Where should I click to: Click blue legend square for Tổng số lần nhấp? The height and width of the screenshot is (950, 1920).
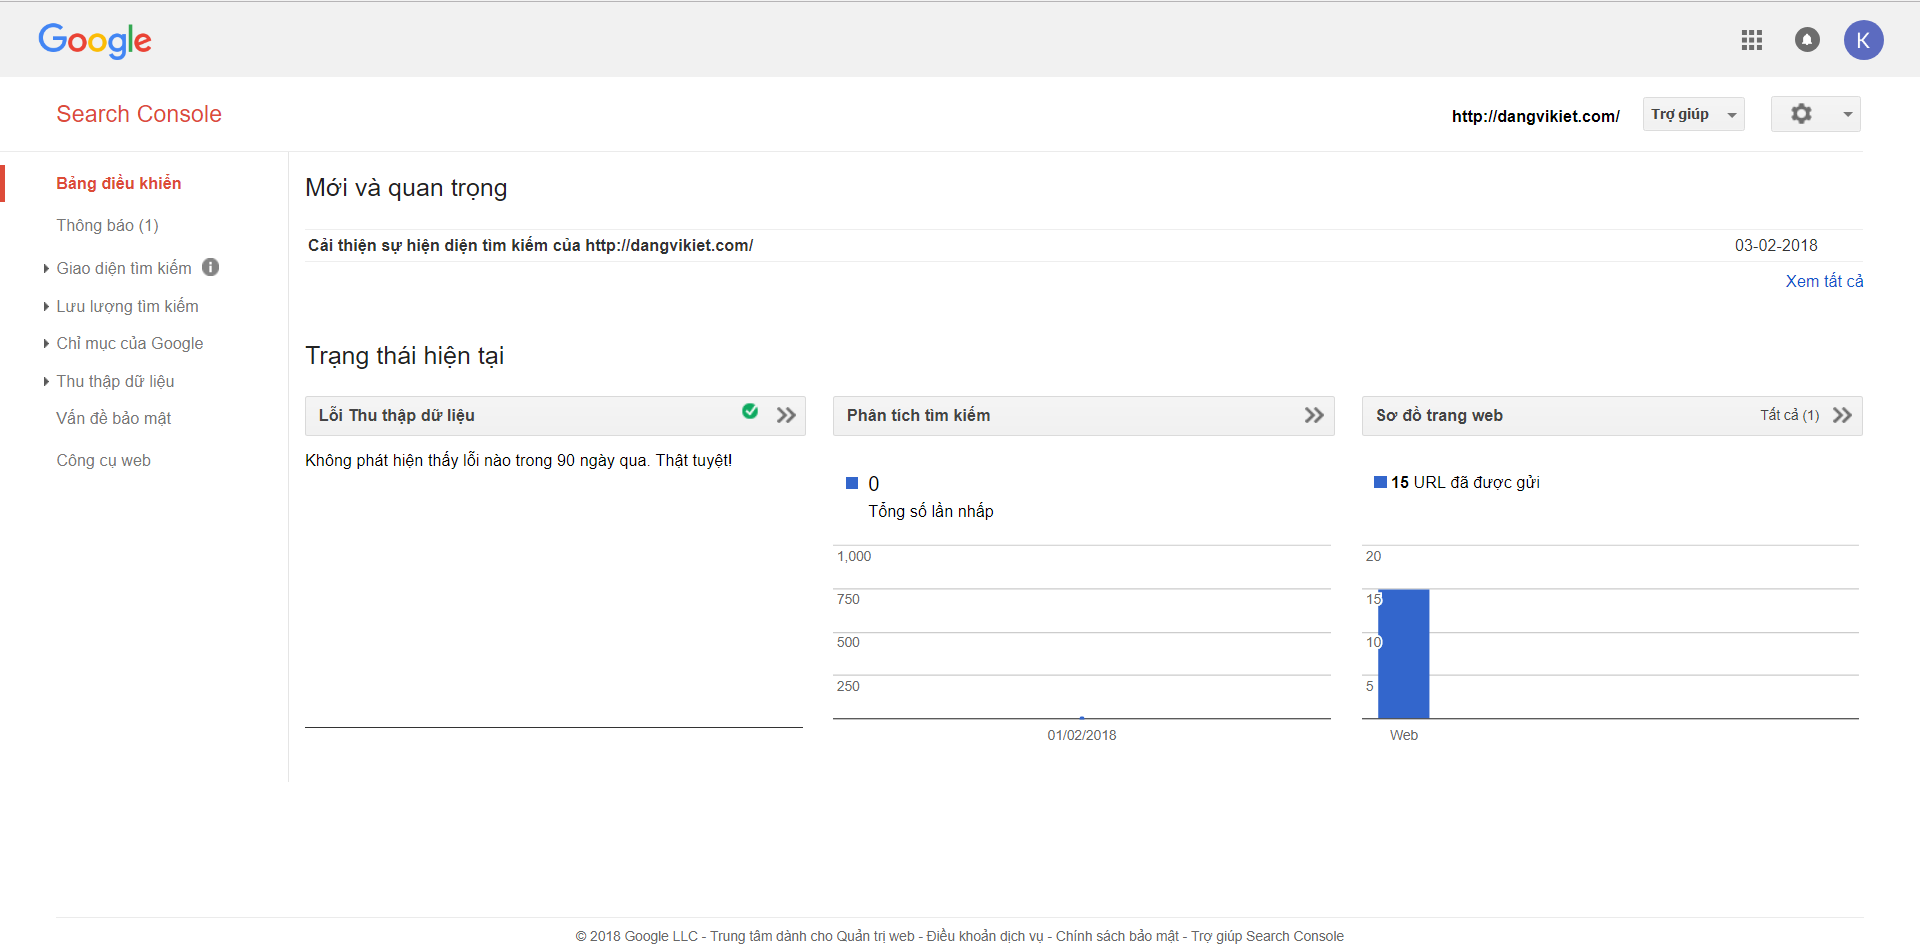pos(852,483)
